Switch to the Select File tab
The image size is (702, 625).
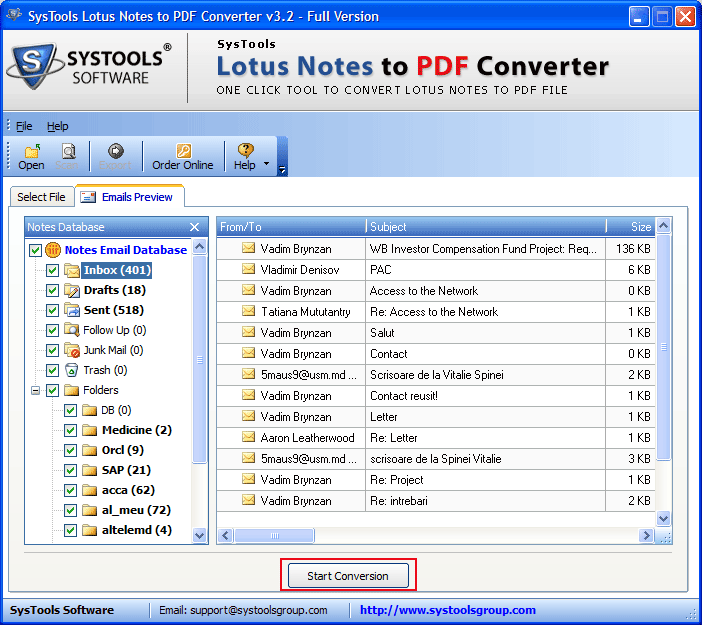tap(41, 197)
